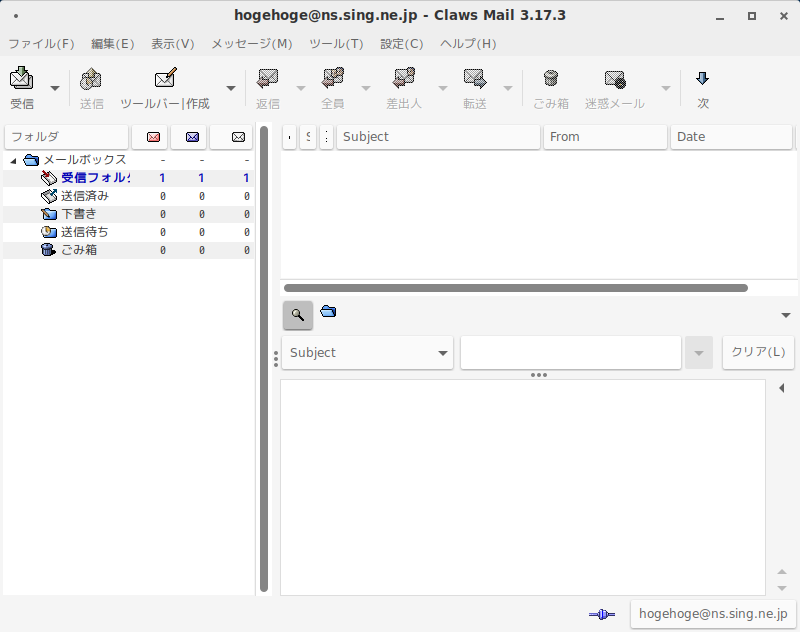Viewport: 800px width, 632px height.
Task: Open the Reply to sender (差出人) dropdown arrow
Action: point(443,88)
